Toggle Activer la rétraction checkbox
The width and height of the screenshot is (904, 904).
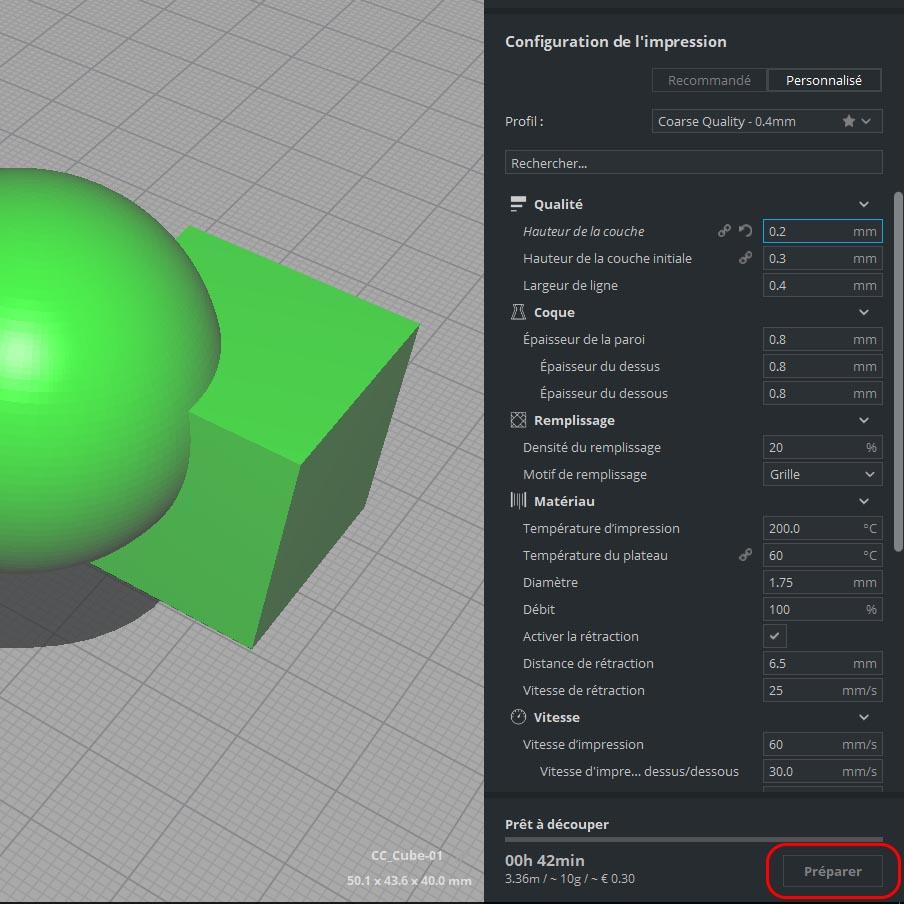tap(774, 636)
